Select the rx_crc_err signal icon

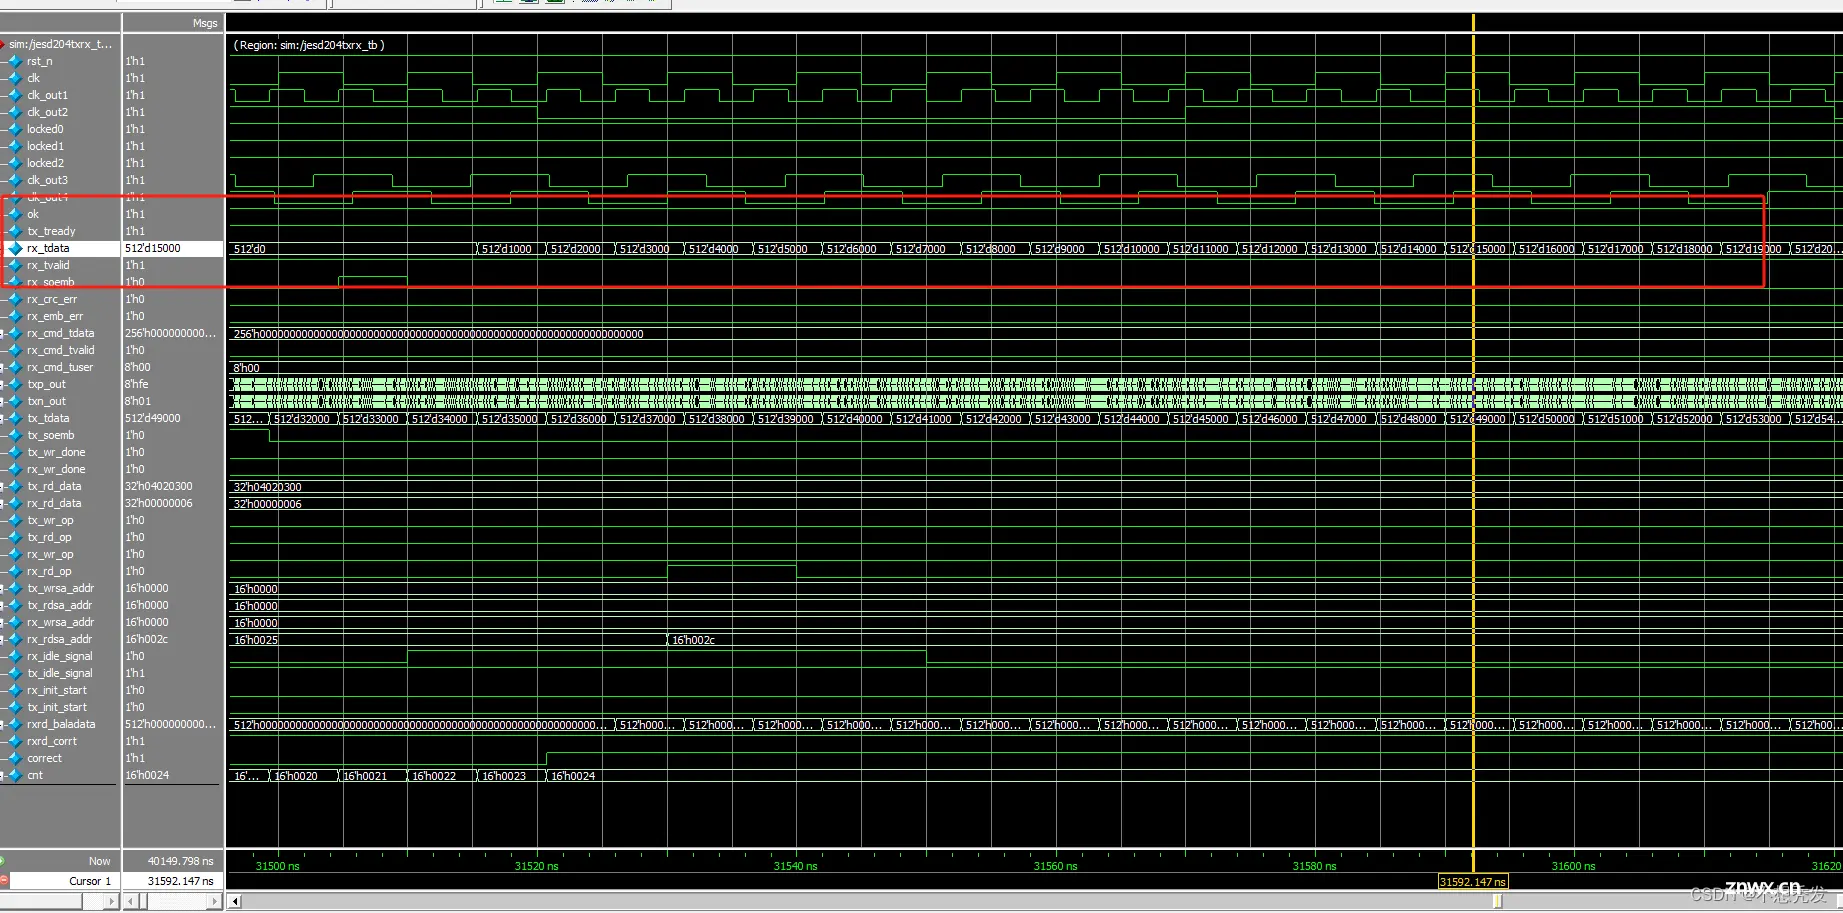coord(15,299)
